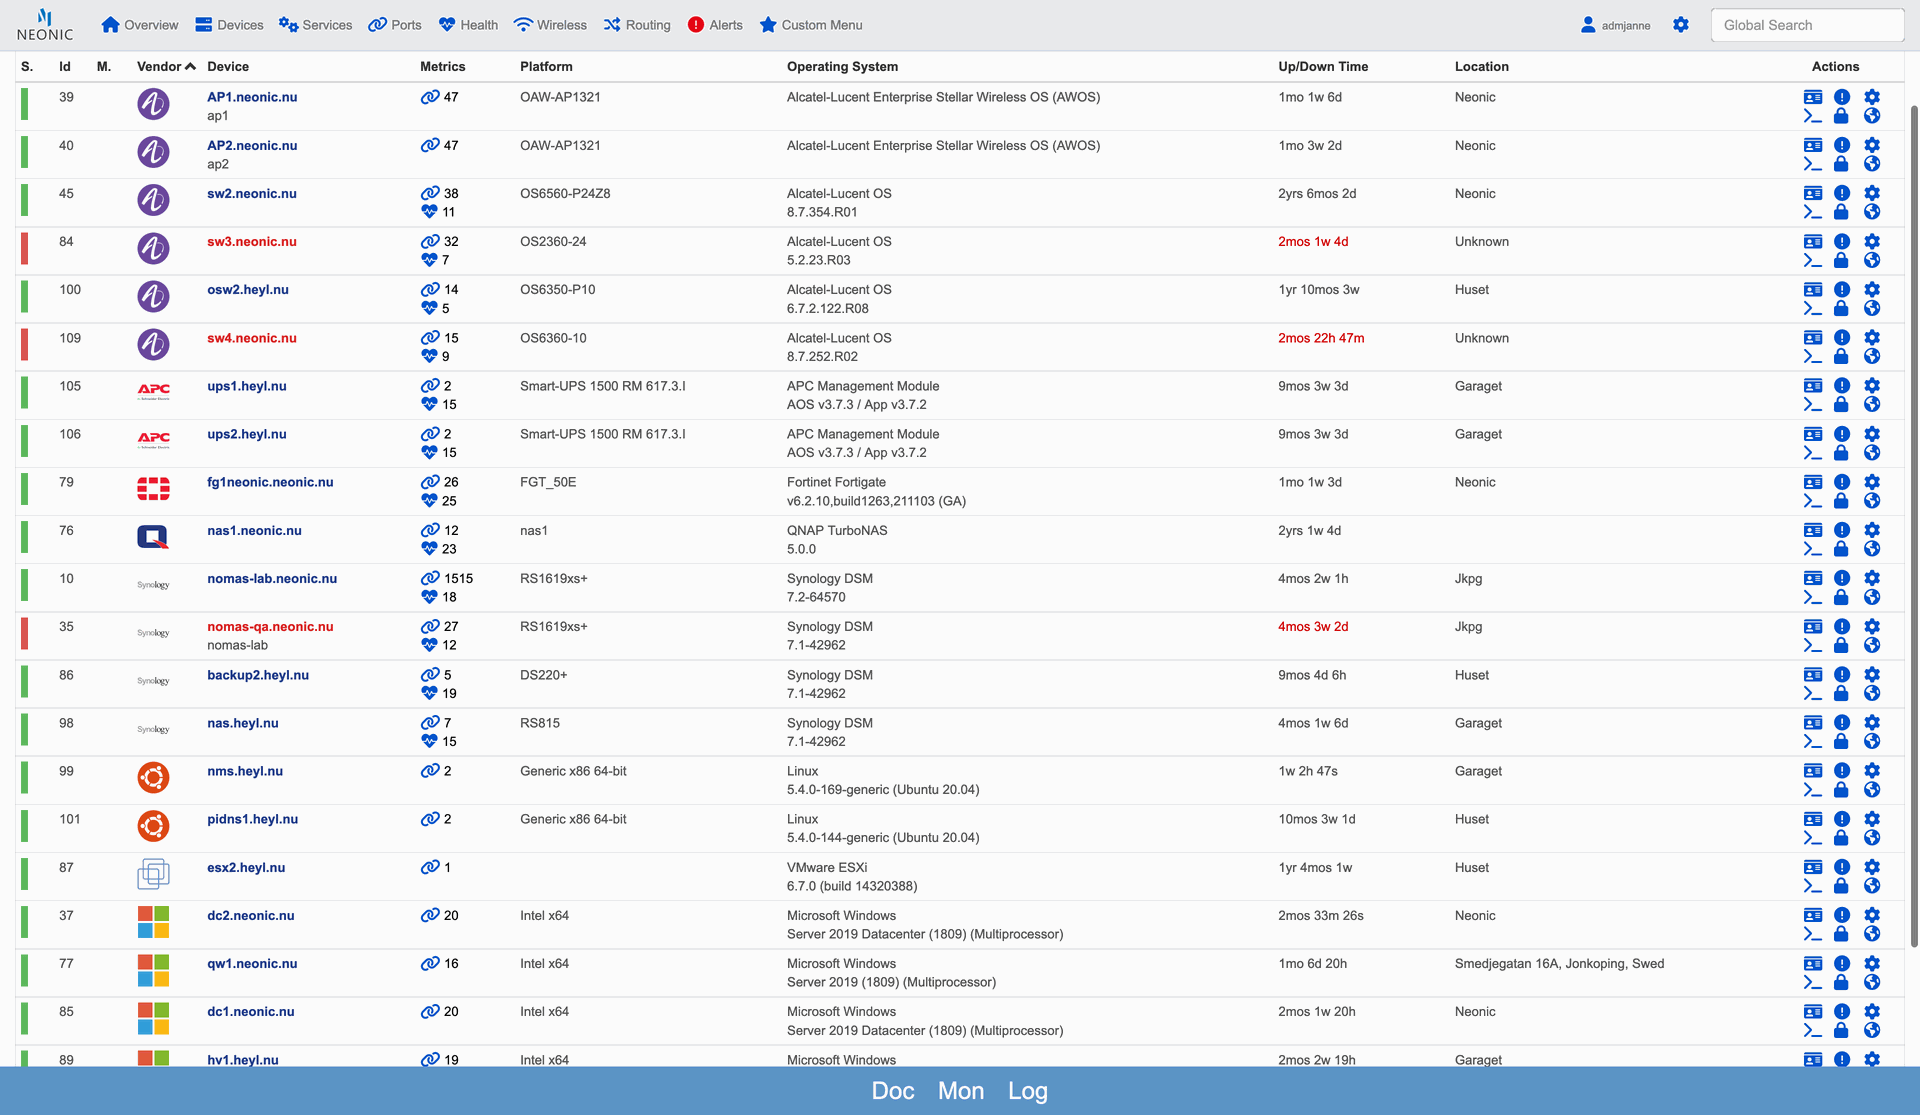Focus the Global Search field
1920x1115 pixels.
coord(1807,25)
